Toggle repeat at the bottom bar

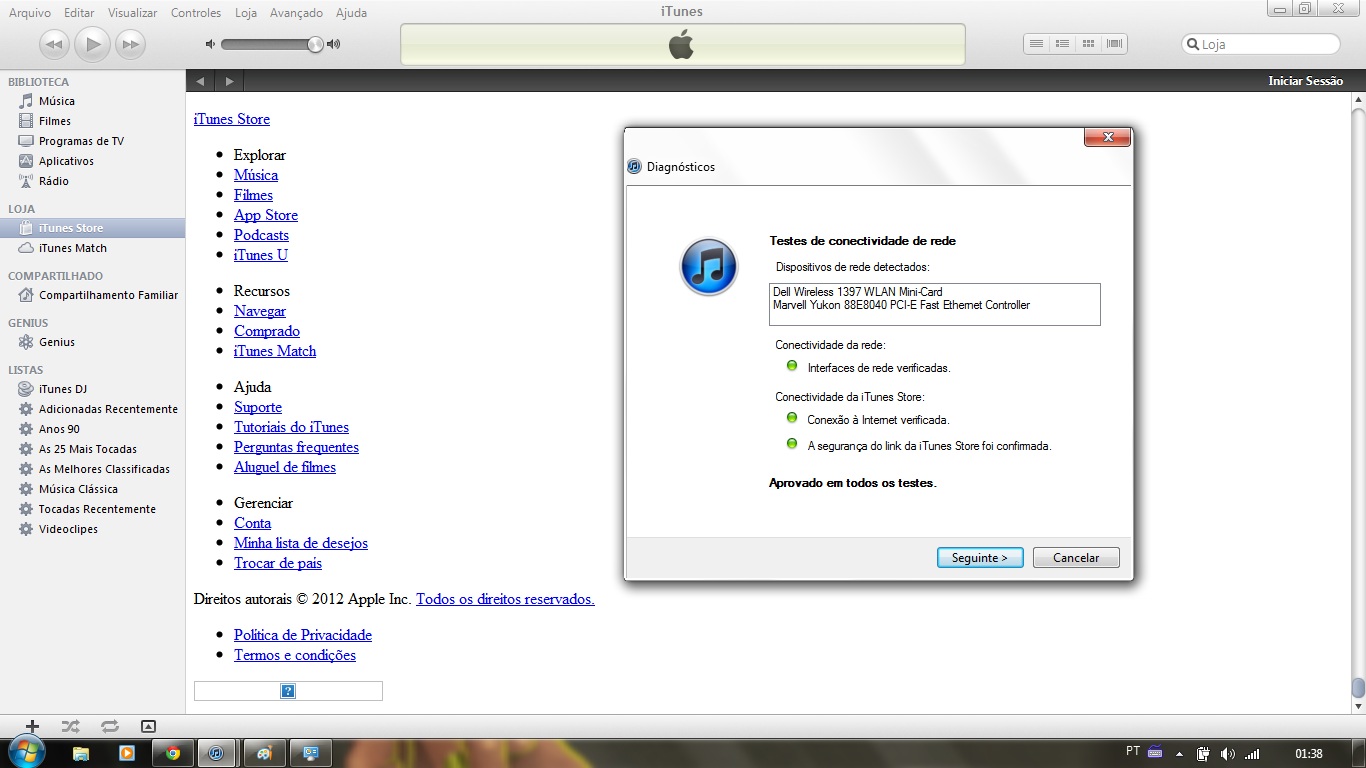(109, 727)
